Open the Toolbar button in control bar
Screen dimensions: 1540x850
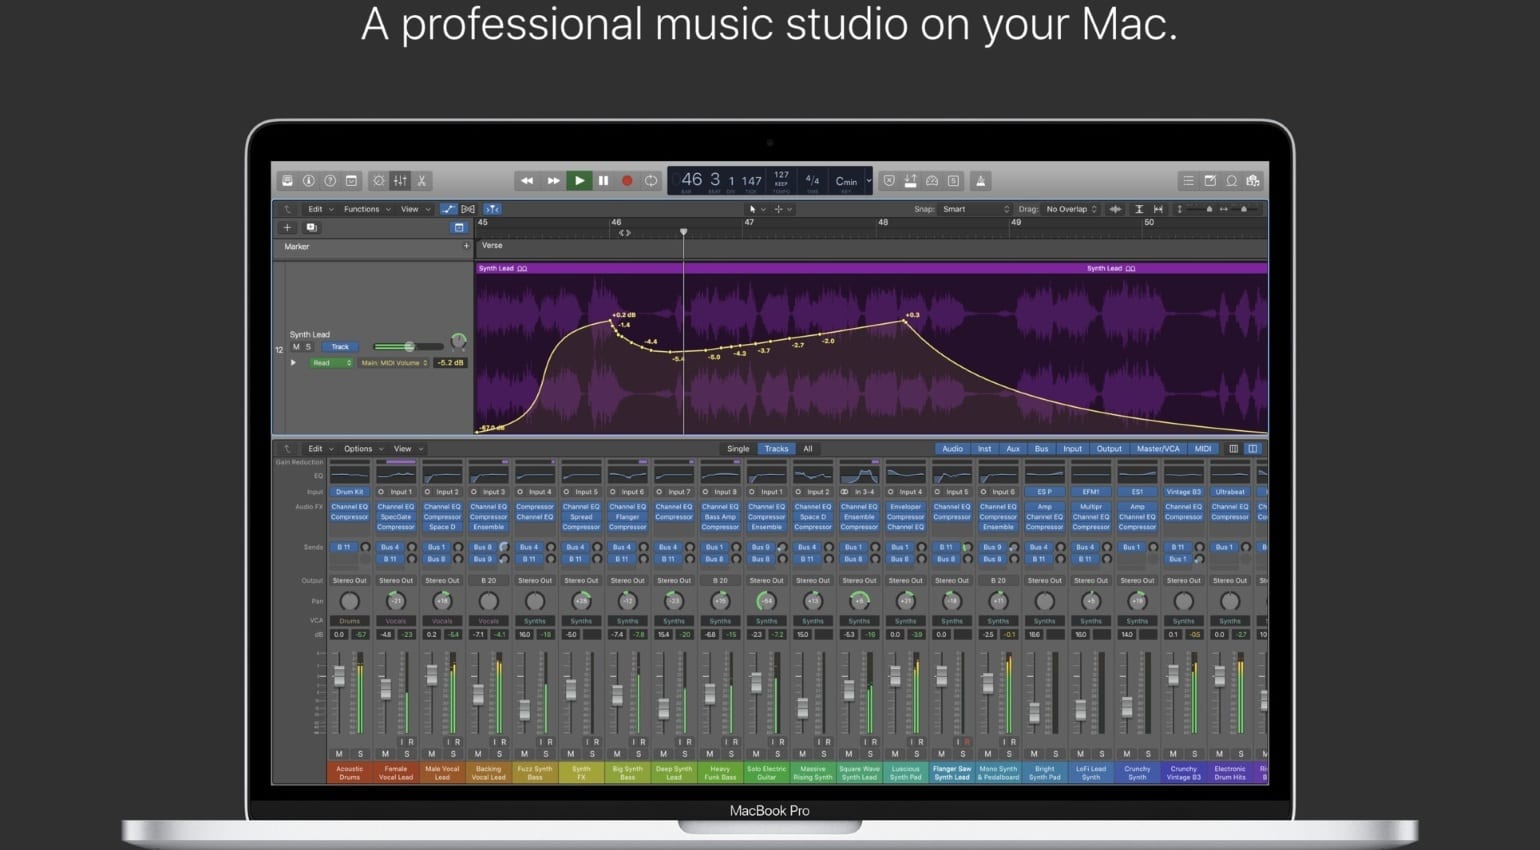351,181
